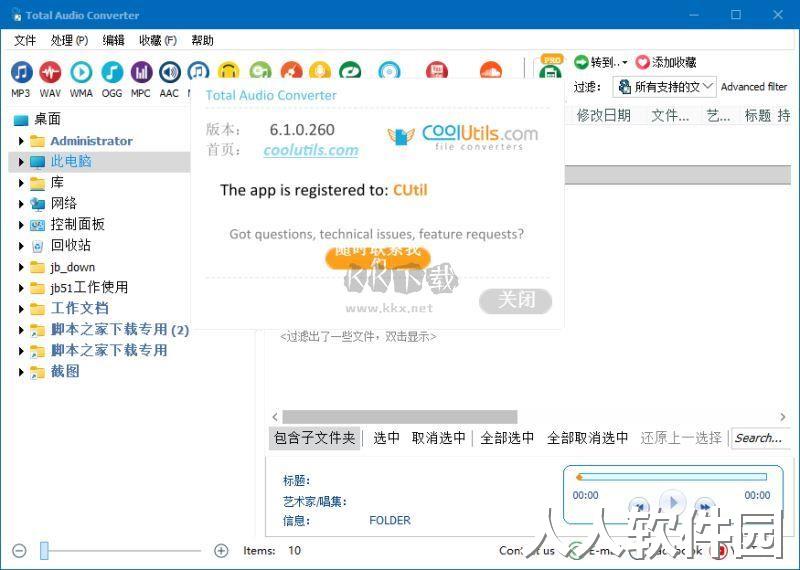Open the file type filter combo box
This screenshot has width=800, height=570.
(664, 87)
